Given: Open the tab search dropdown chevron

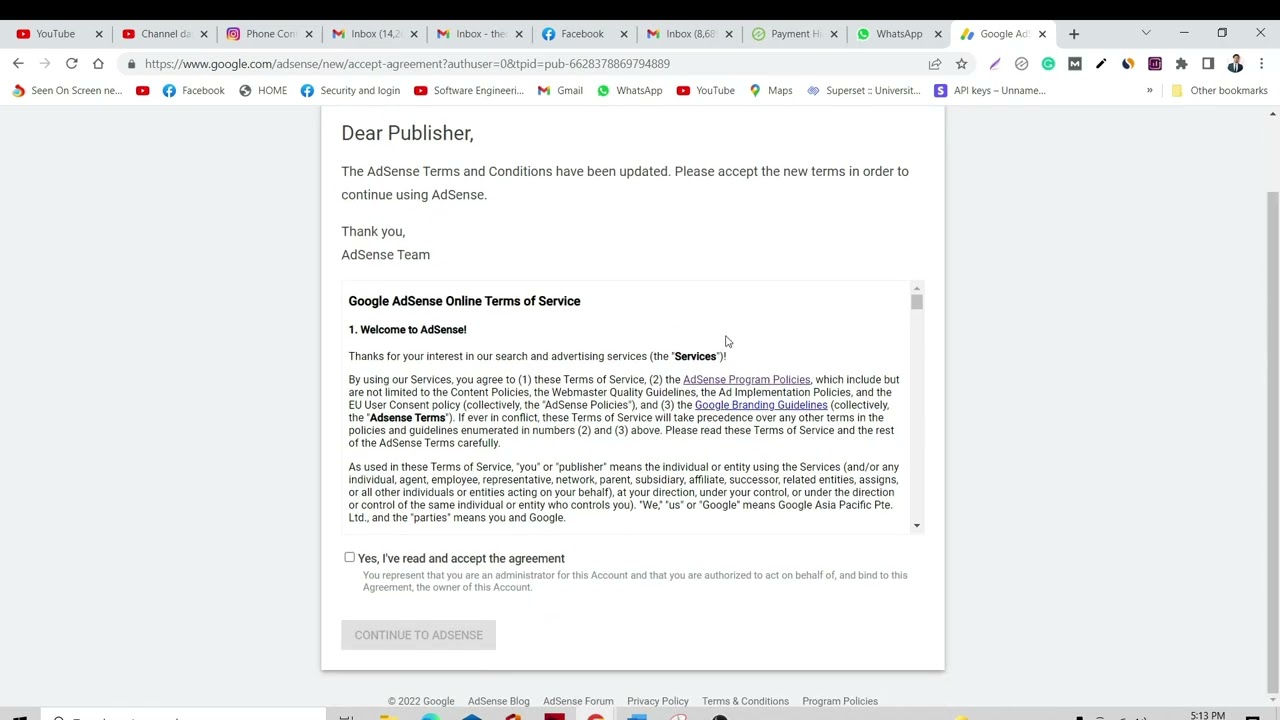Looking at the screenshot, I should (x=1146, y=34).
